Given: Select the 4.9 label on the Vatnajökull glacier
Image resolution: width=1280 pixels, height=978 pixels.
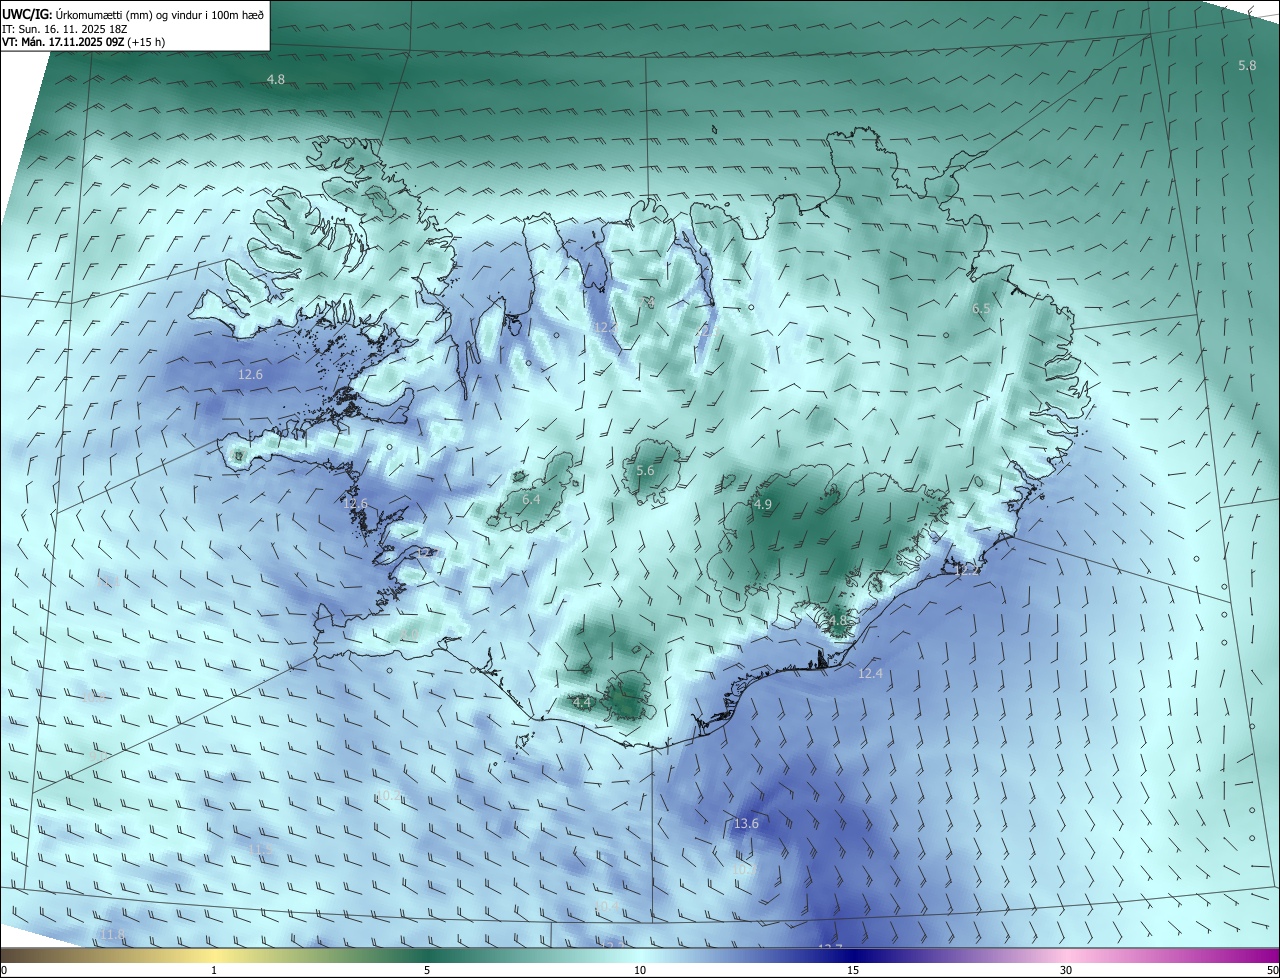Looking at the screenshot, I should (763, 505).
